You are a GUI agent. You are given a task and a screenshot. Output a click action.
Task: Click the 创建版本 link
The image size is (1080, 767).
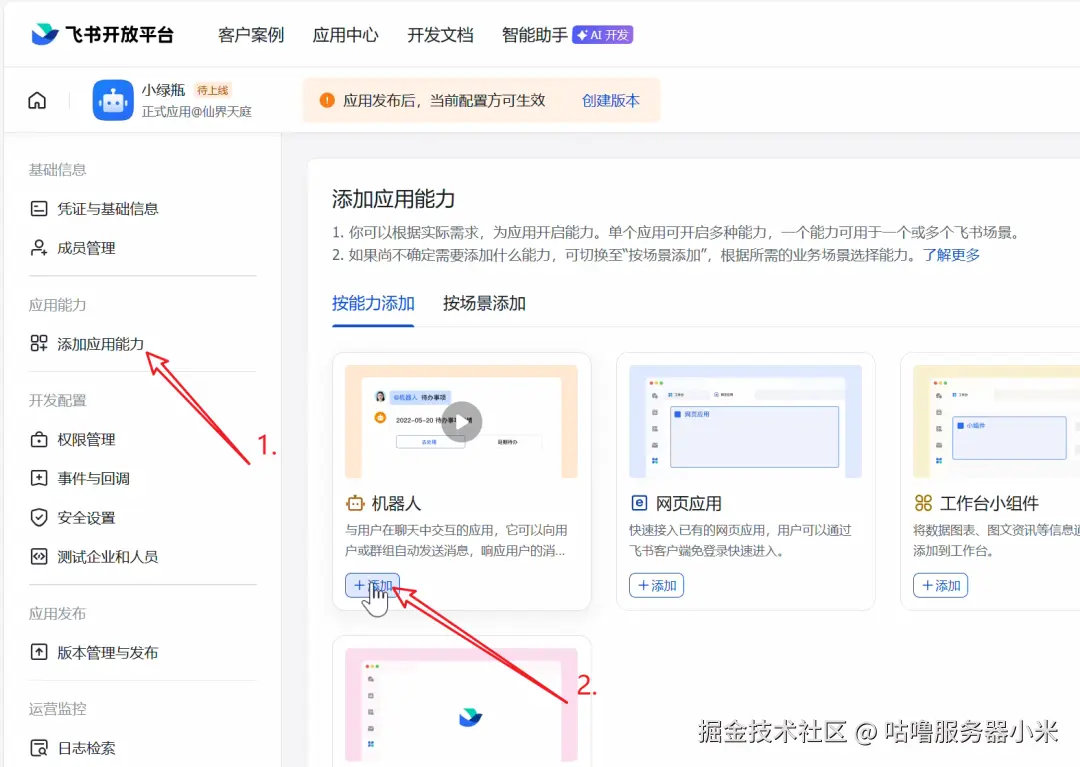point(610,101)
